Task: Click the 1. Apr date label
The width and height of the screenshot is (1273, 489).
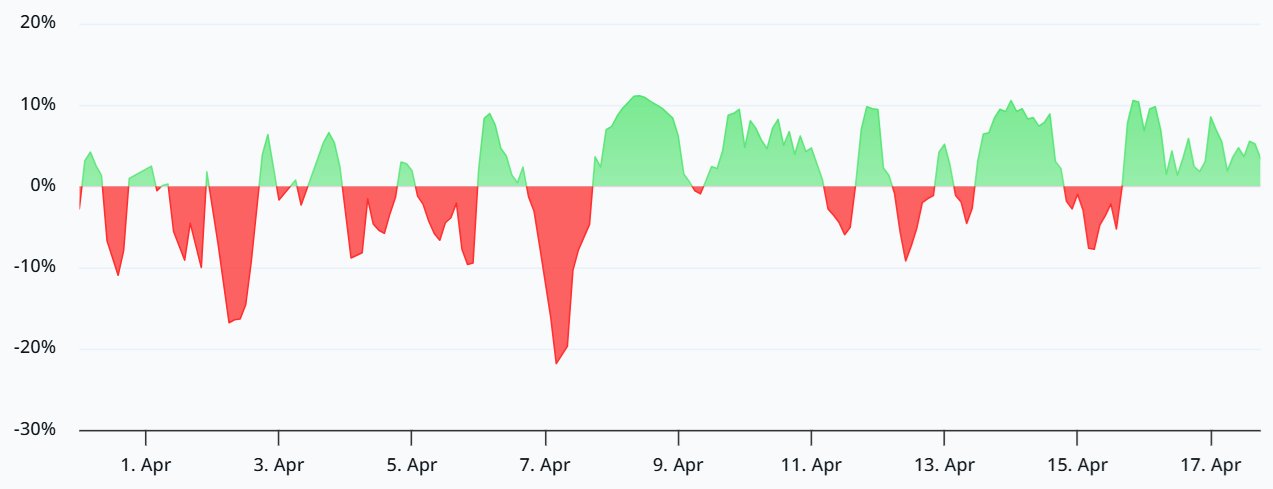Action: click(x=146, y=465)
